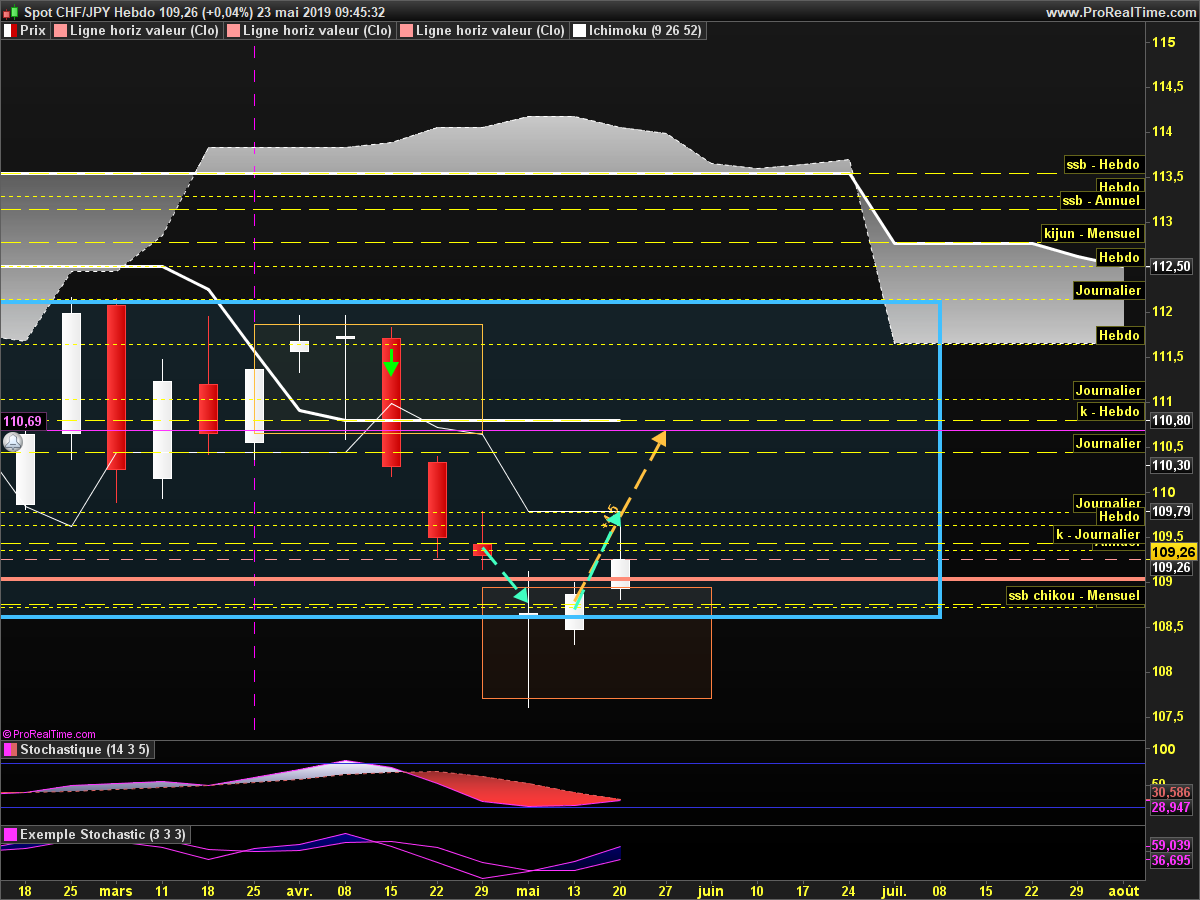
Task: Click the Prix red-white candle swatch
Action: tap(9, 31)
